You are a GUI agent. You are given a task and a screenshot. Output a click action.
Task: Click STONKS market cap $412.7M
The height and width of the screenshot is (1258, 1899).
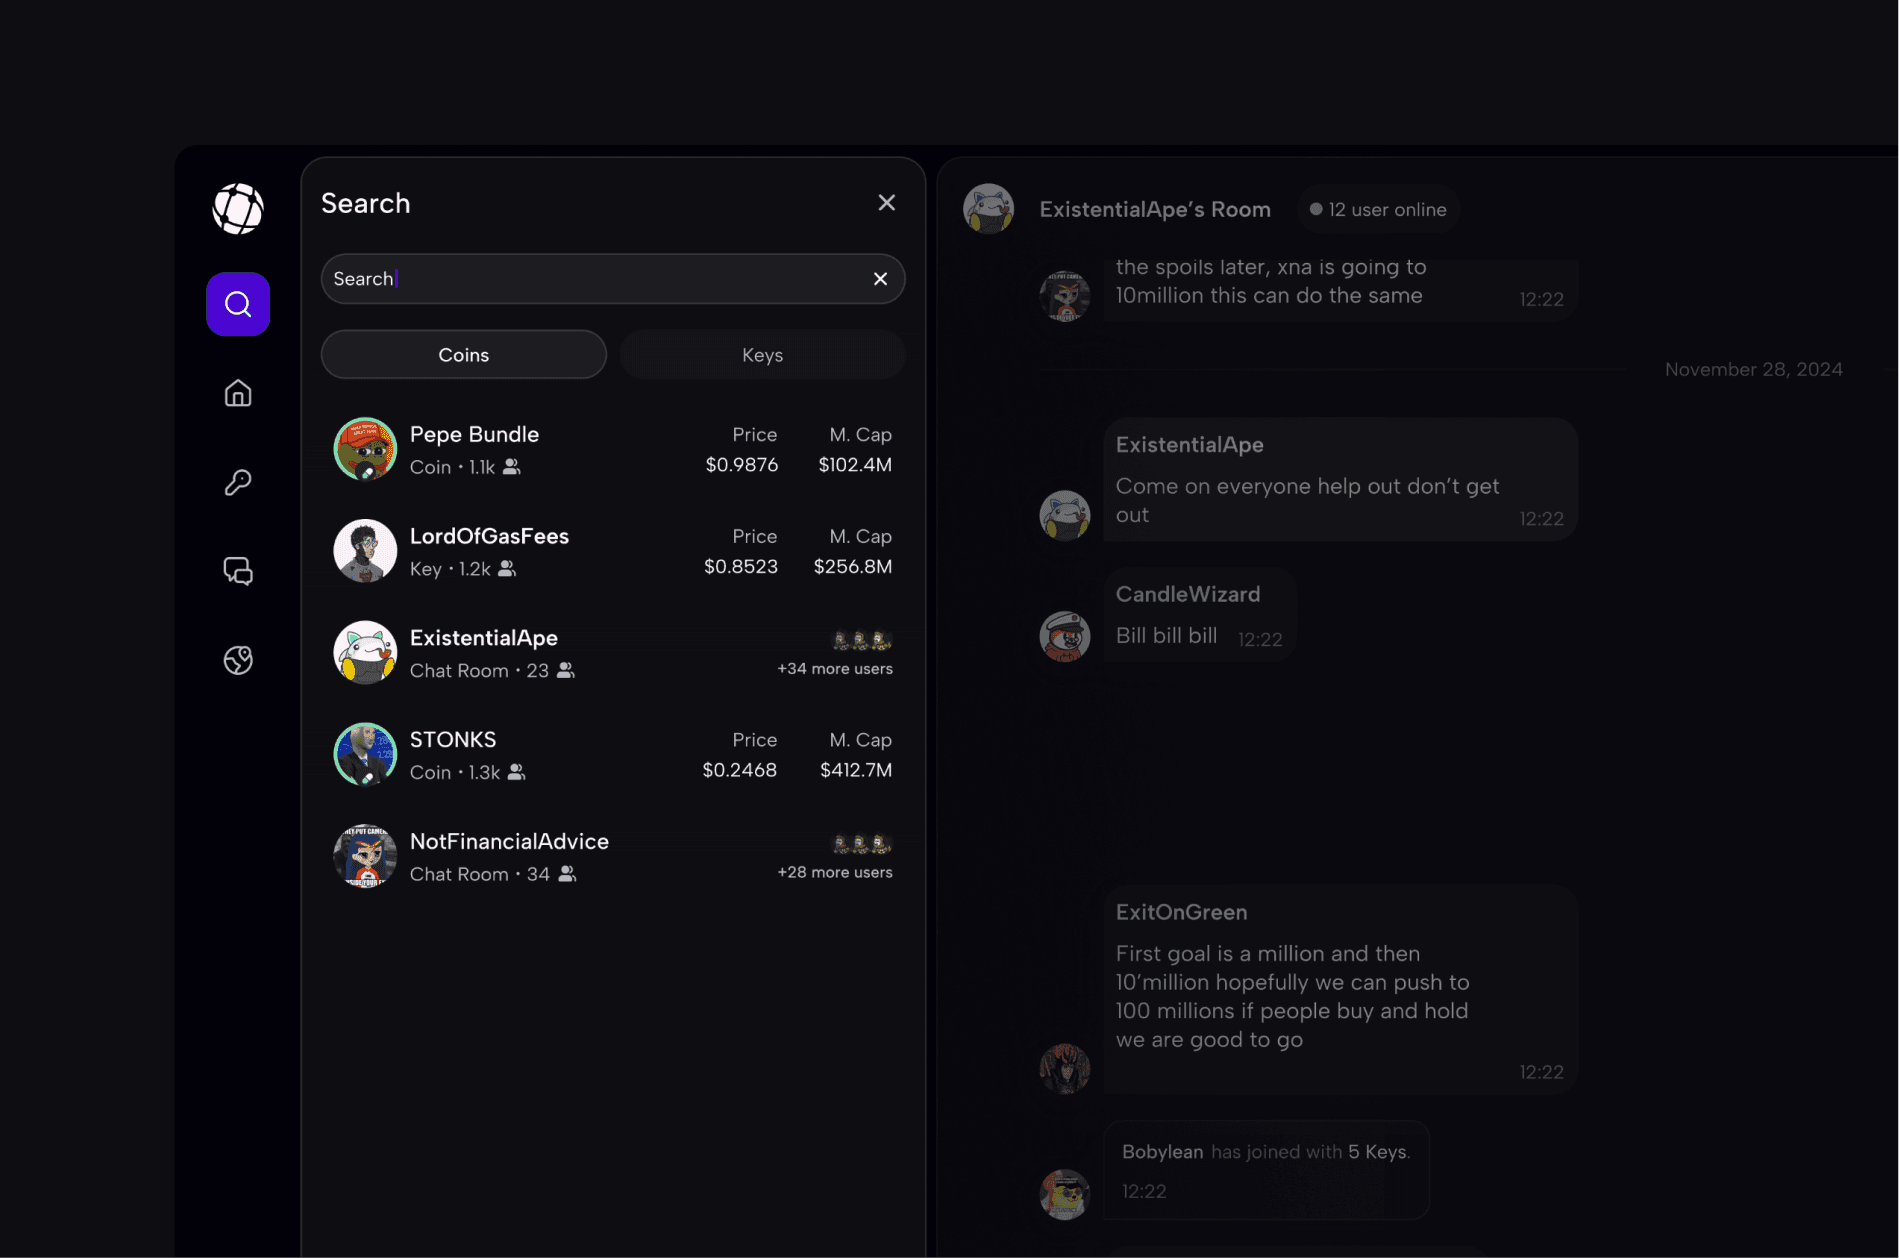[x=856, y=771]
